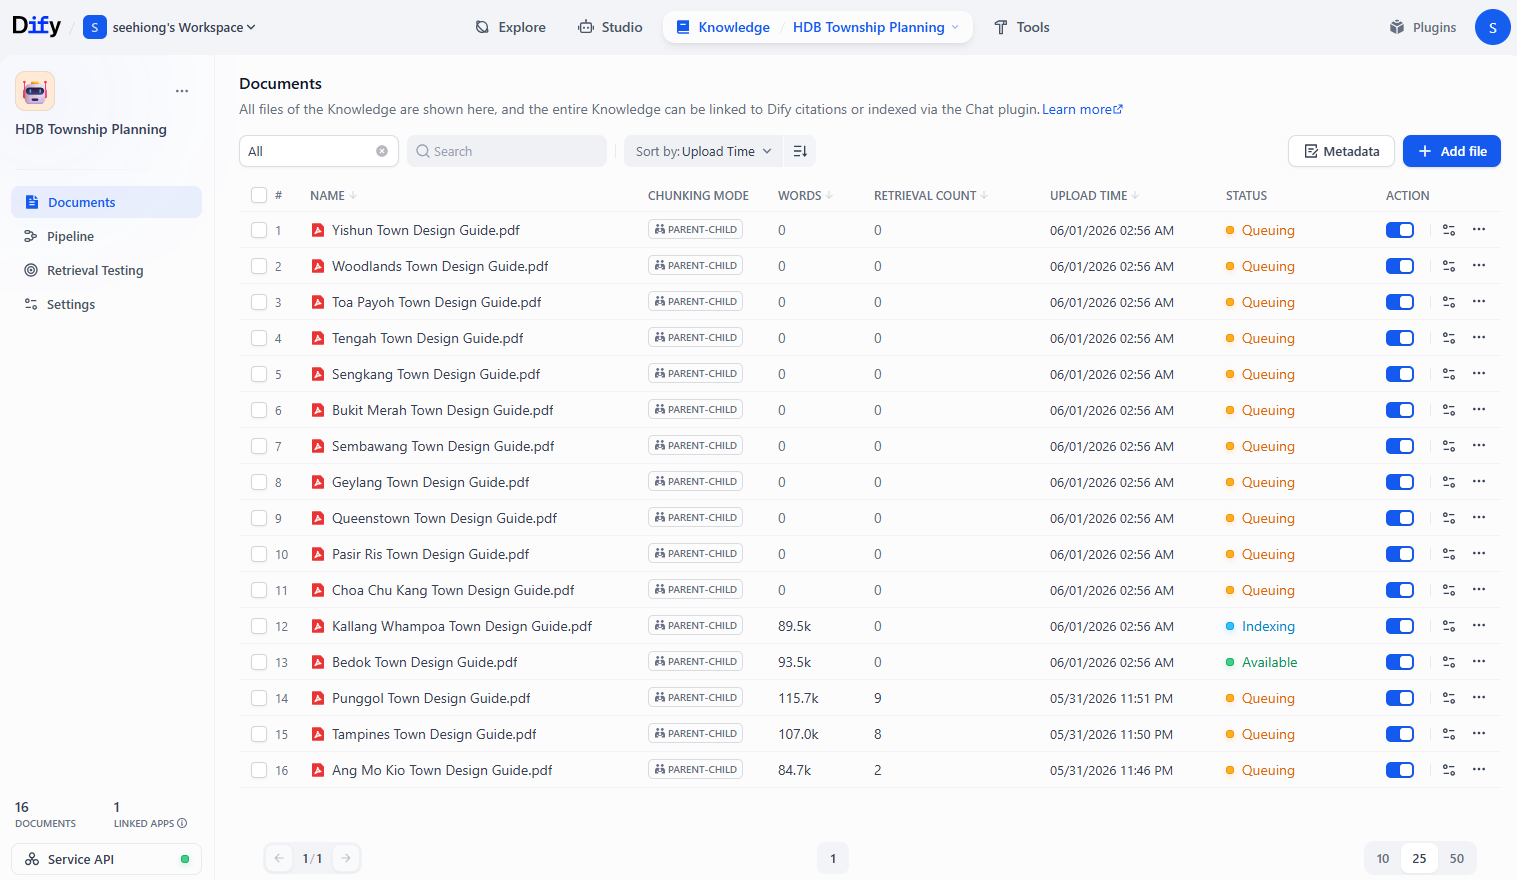Sort by the NAME column header

[333, 196]
